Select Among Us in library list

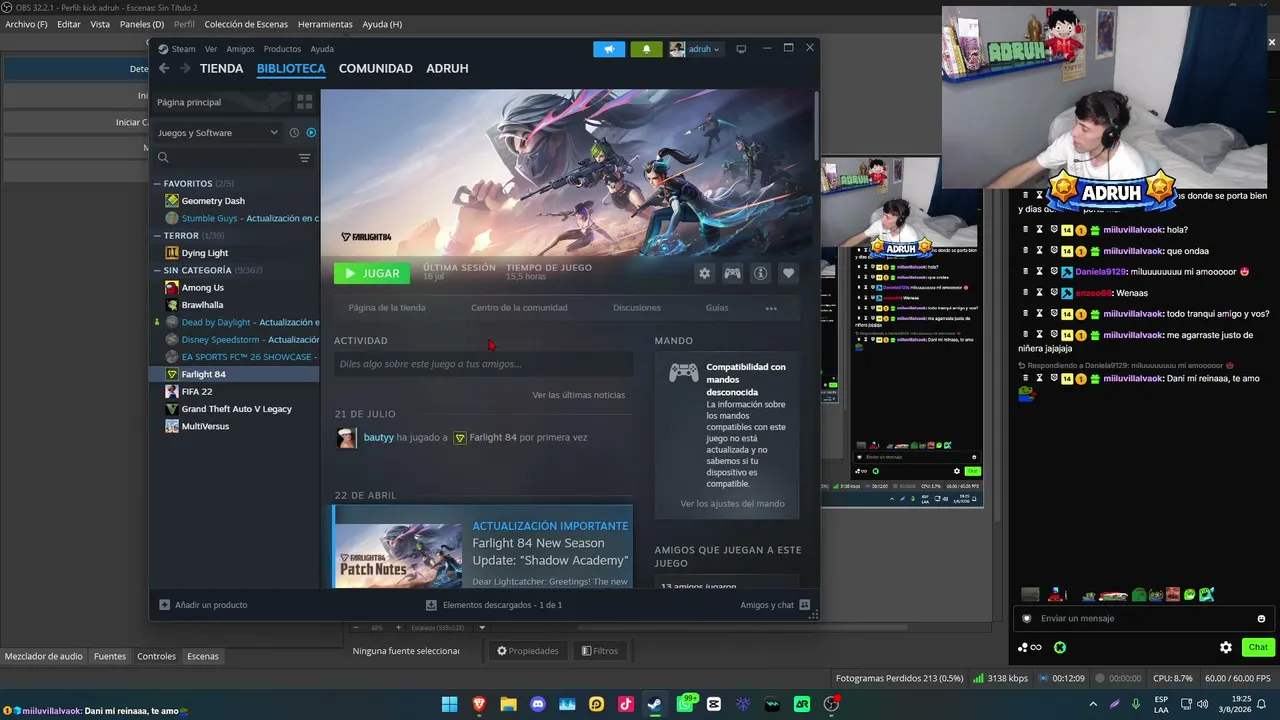coord(203,288)
